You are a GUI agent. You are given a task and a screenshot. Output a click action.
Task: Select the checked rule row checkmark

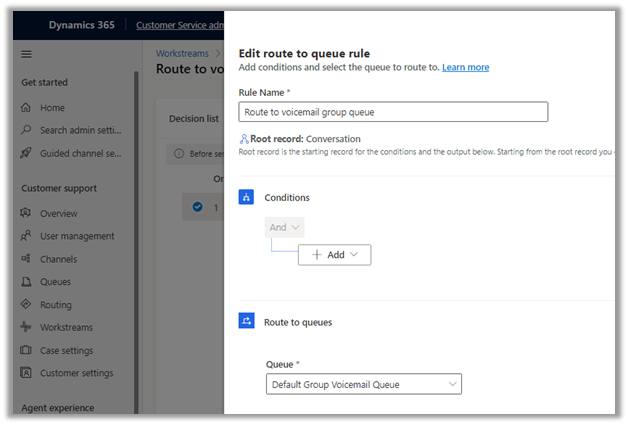[x=197, y=207]
